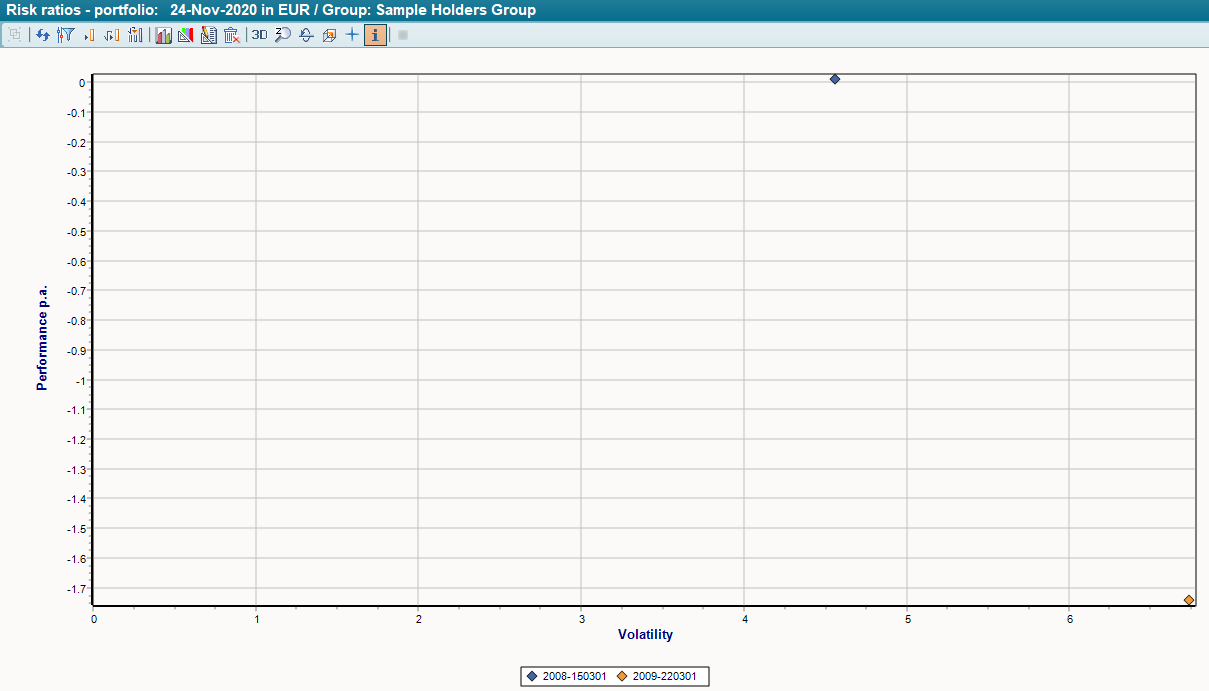Image resolution: width=1209 pixels, height=691 pixels.
Task: Toggle the 3D chart view
Action: point(260,35)
